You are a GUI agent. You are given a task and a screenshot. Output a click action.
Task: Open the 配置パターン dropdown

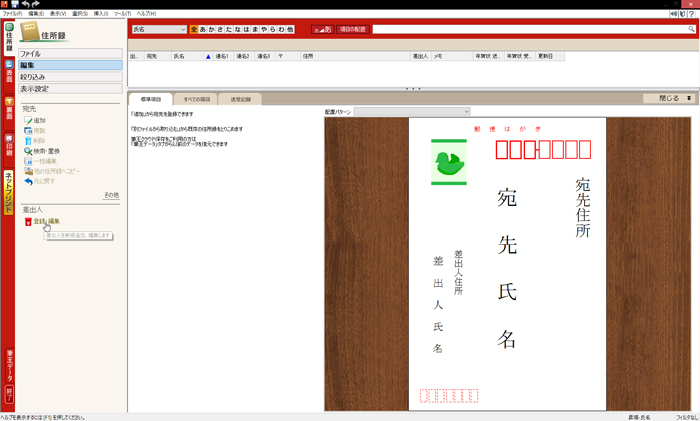click(412, 111)
